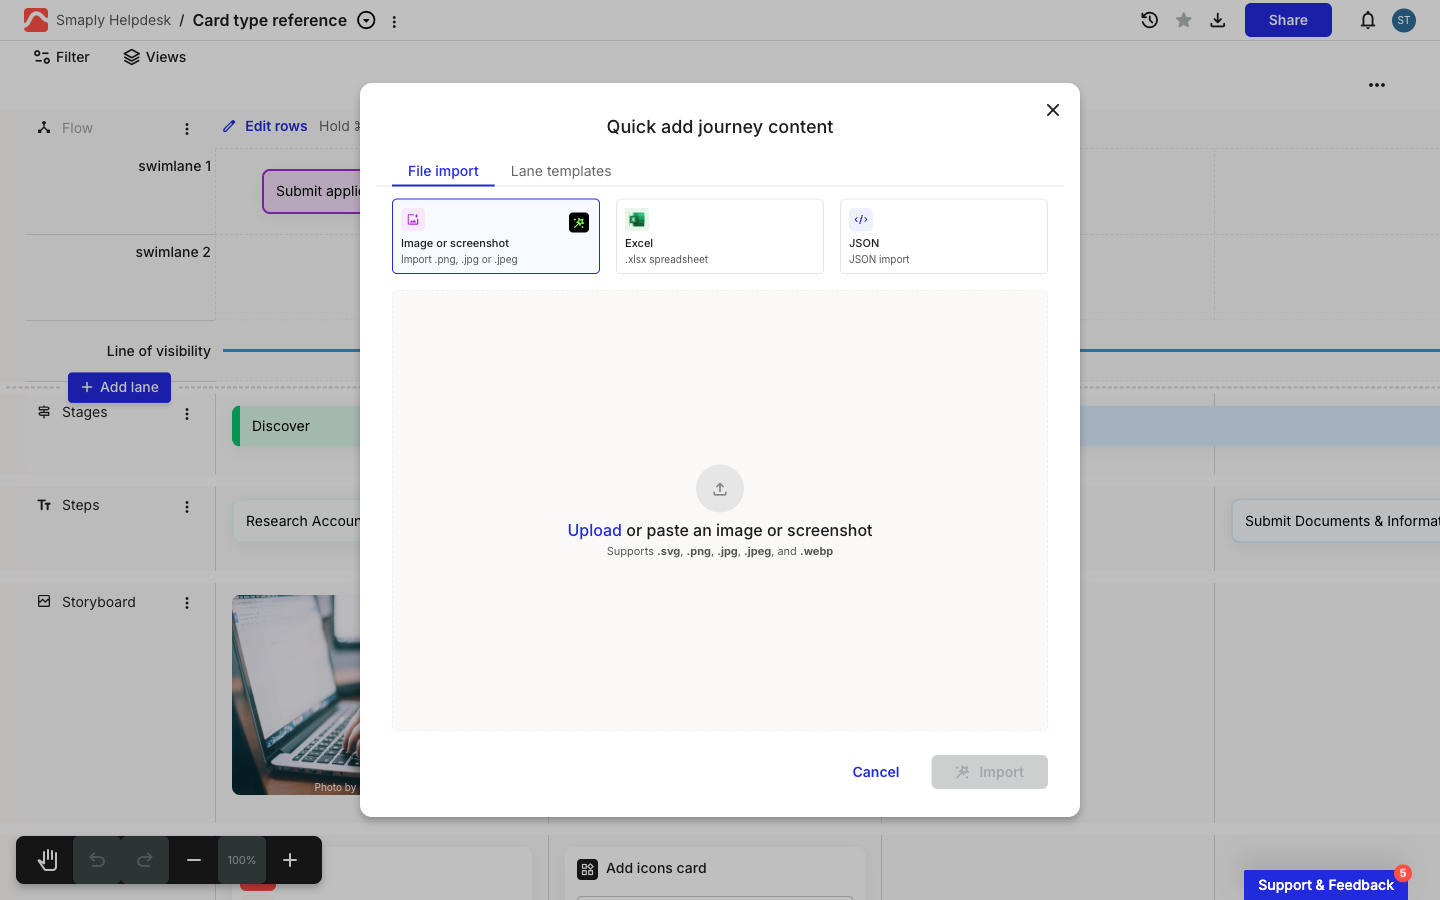Zoom out with the minus button
This screenshot has height=900, width=1440.
(x=194, y=860)
